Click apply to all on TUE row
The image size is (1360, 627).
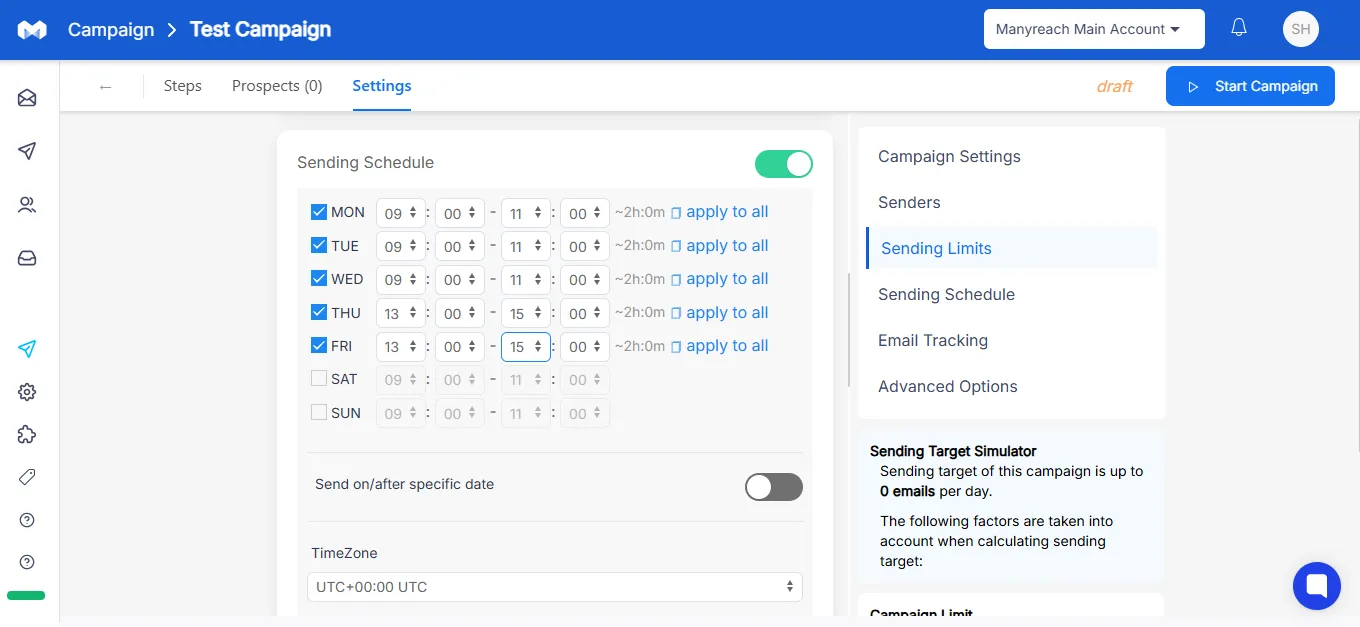coord(727,246)
